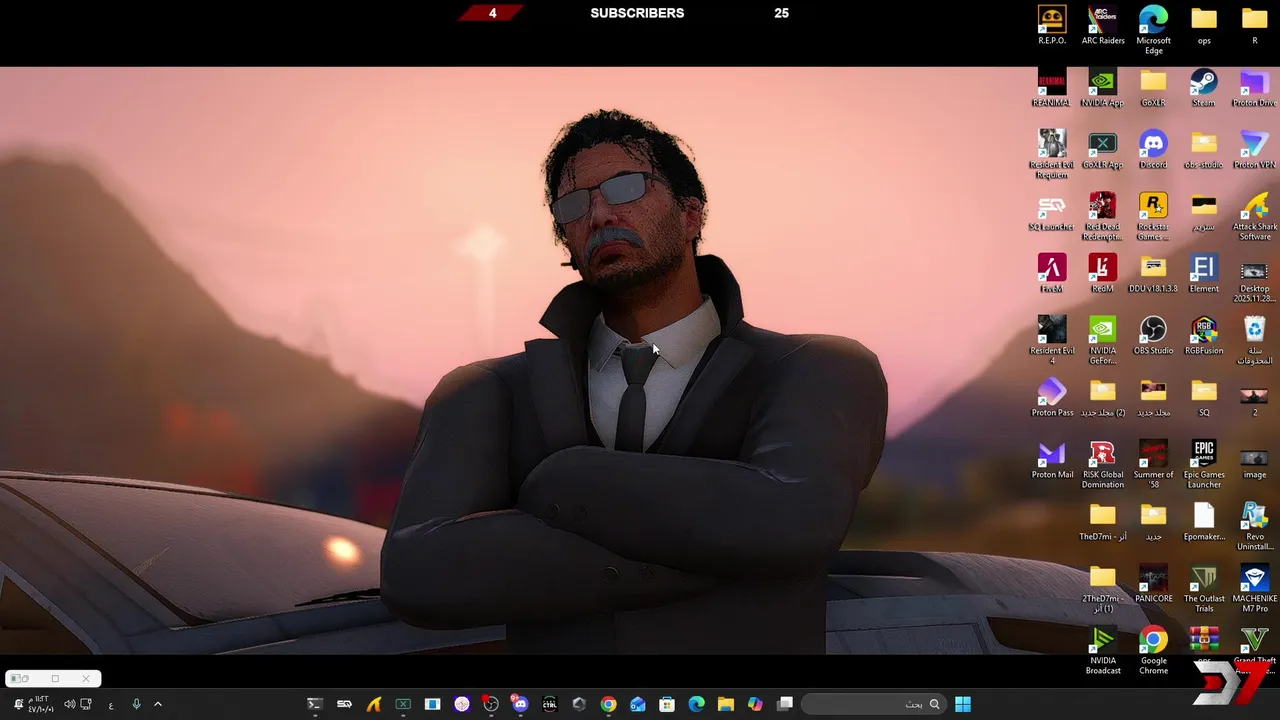Viewport: 1280px width, 720px height.
Task: Open Proton Mail
Action: pos(1052,460)
